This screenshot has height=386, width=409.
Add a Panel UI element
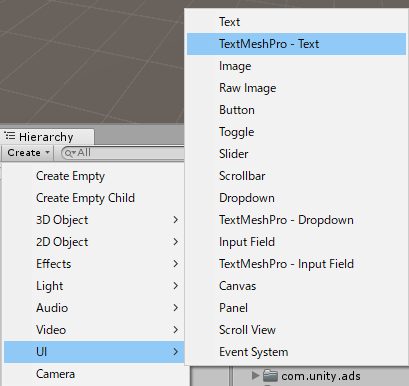(x=296, y=308)
